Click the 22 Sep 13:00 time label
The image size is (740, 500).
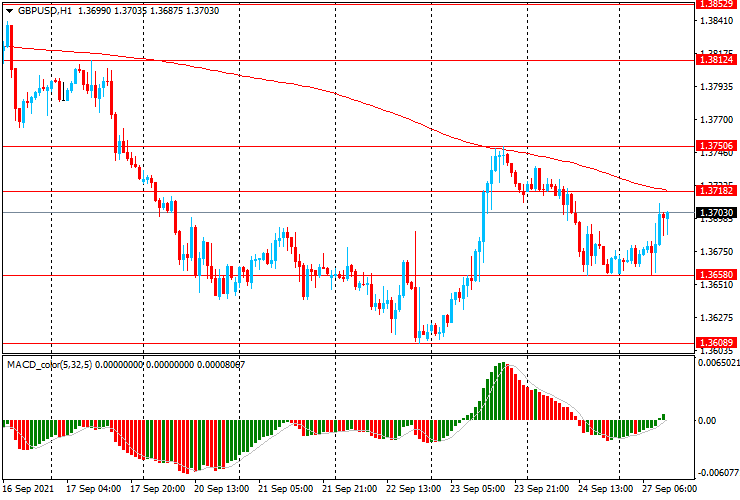413,488
